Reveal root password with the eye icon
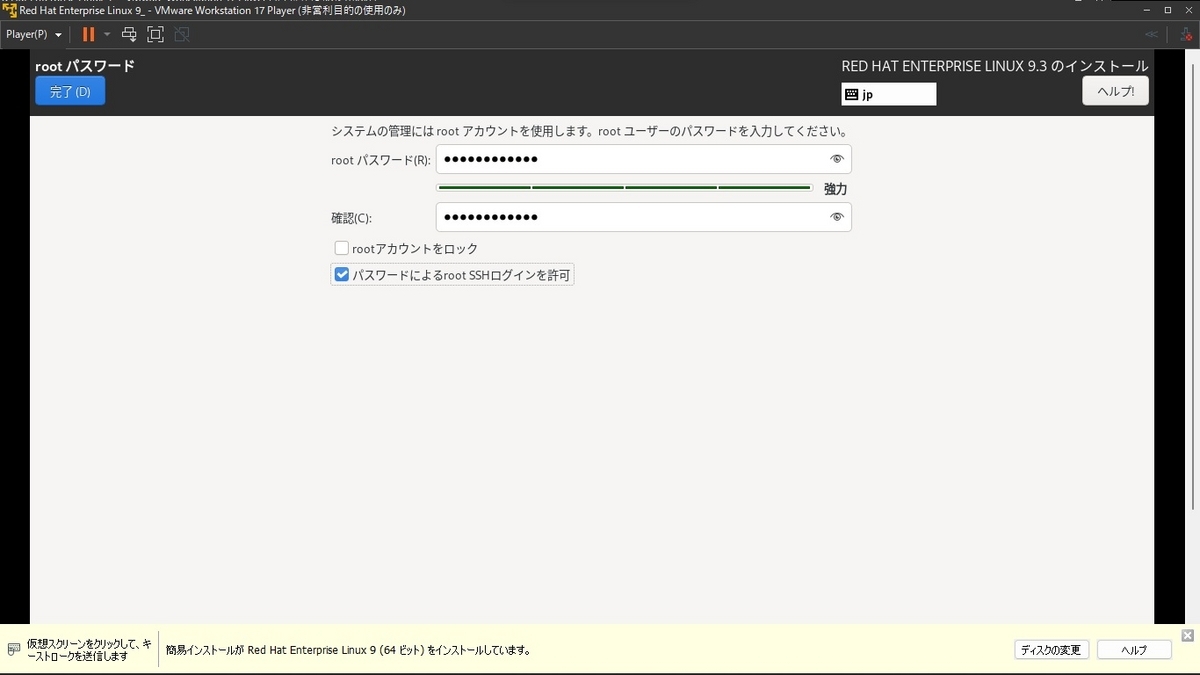The image size is (1200, 675). coord(837,159)
